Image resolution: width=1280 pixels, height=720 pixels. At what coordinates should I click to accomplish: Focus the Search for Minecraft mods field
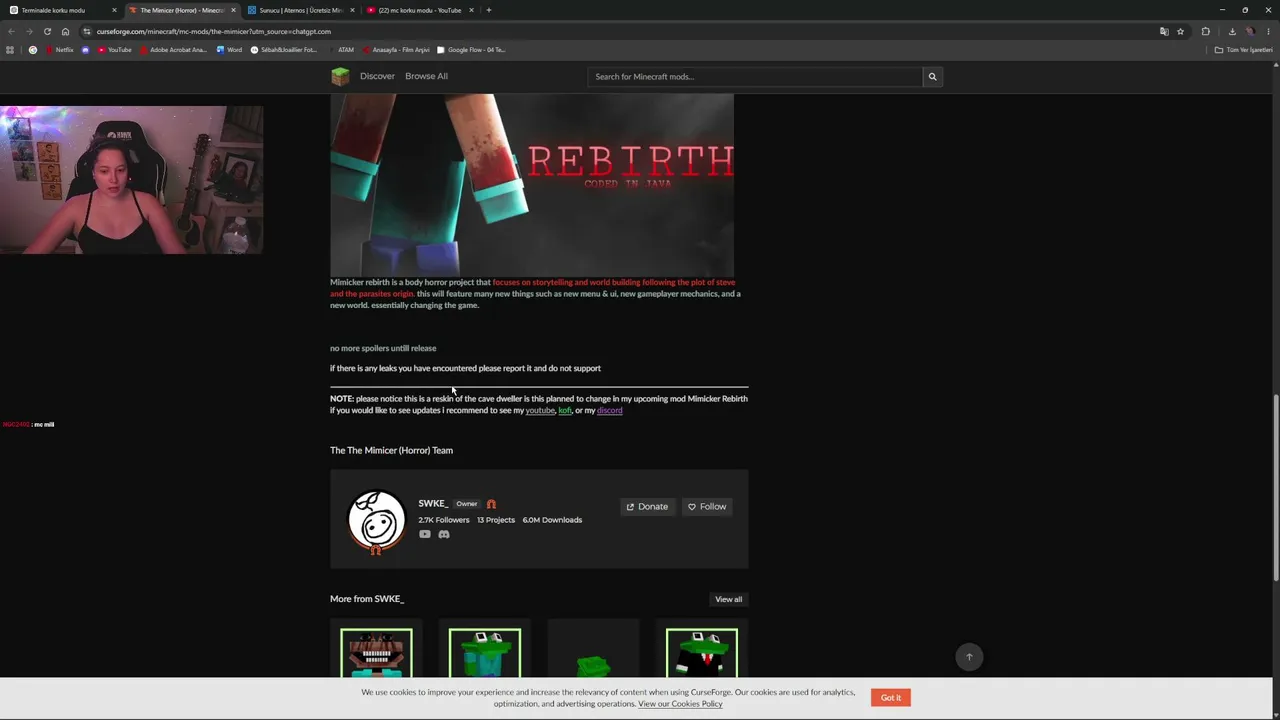[x=755, y=76]
